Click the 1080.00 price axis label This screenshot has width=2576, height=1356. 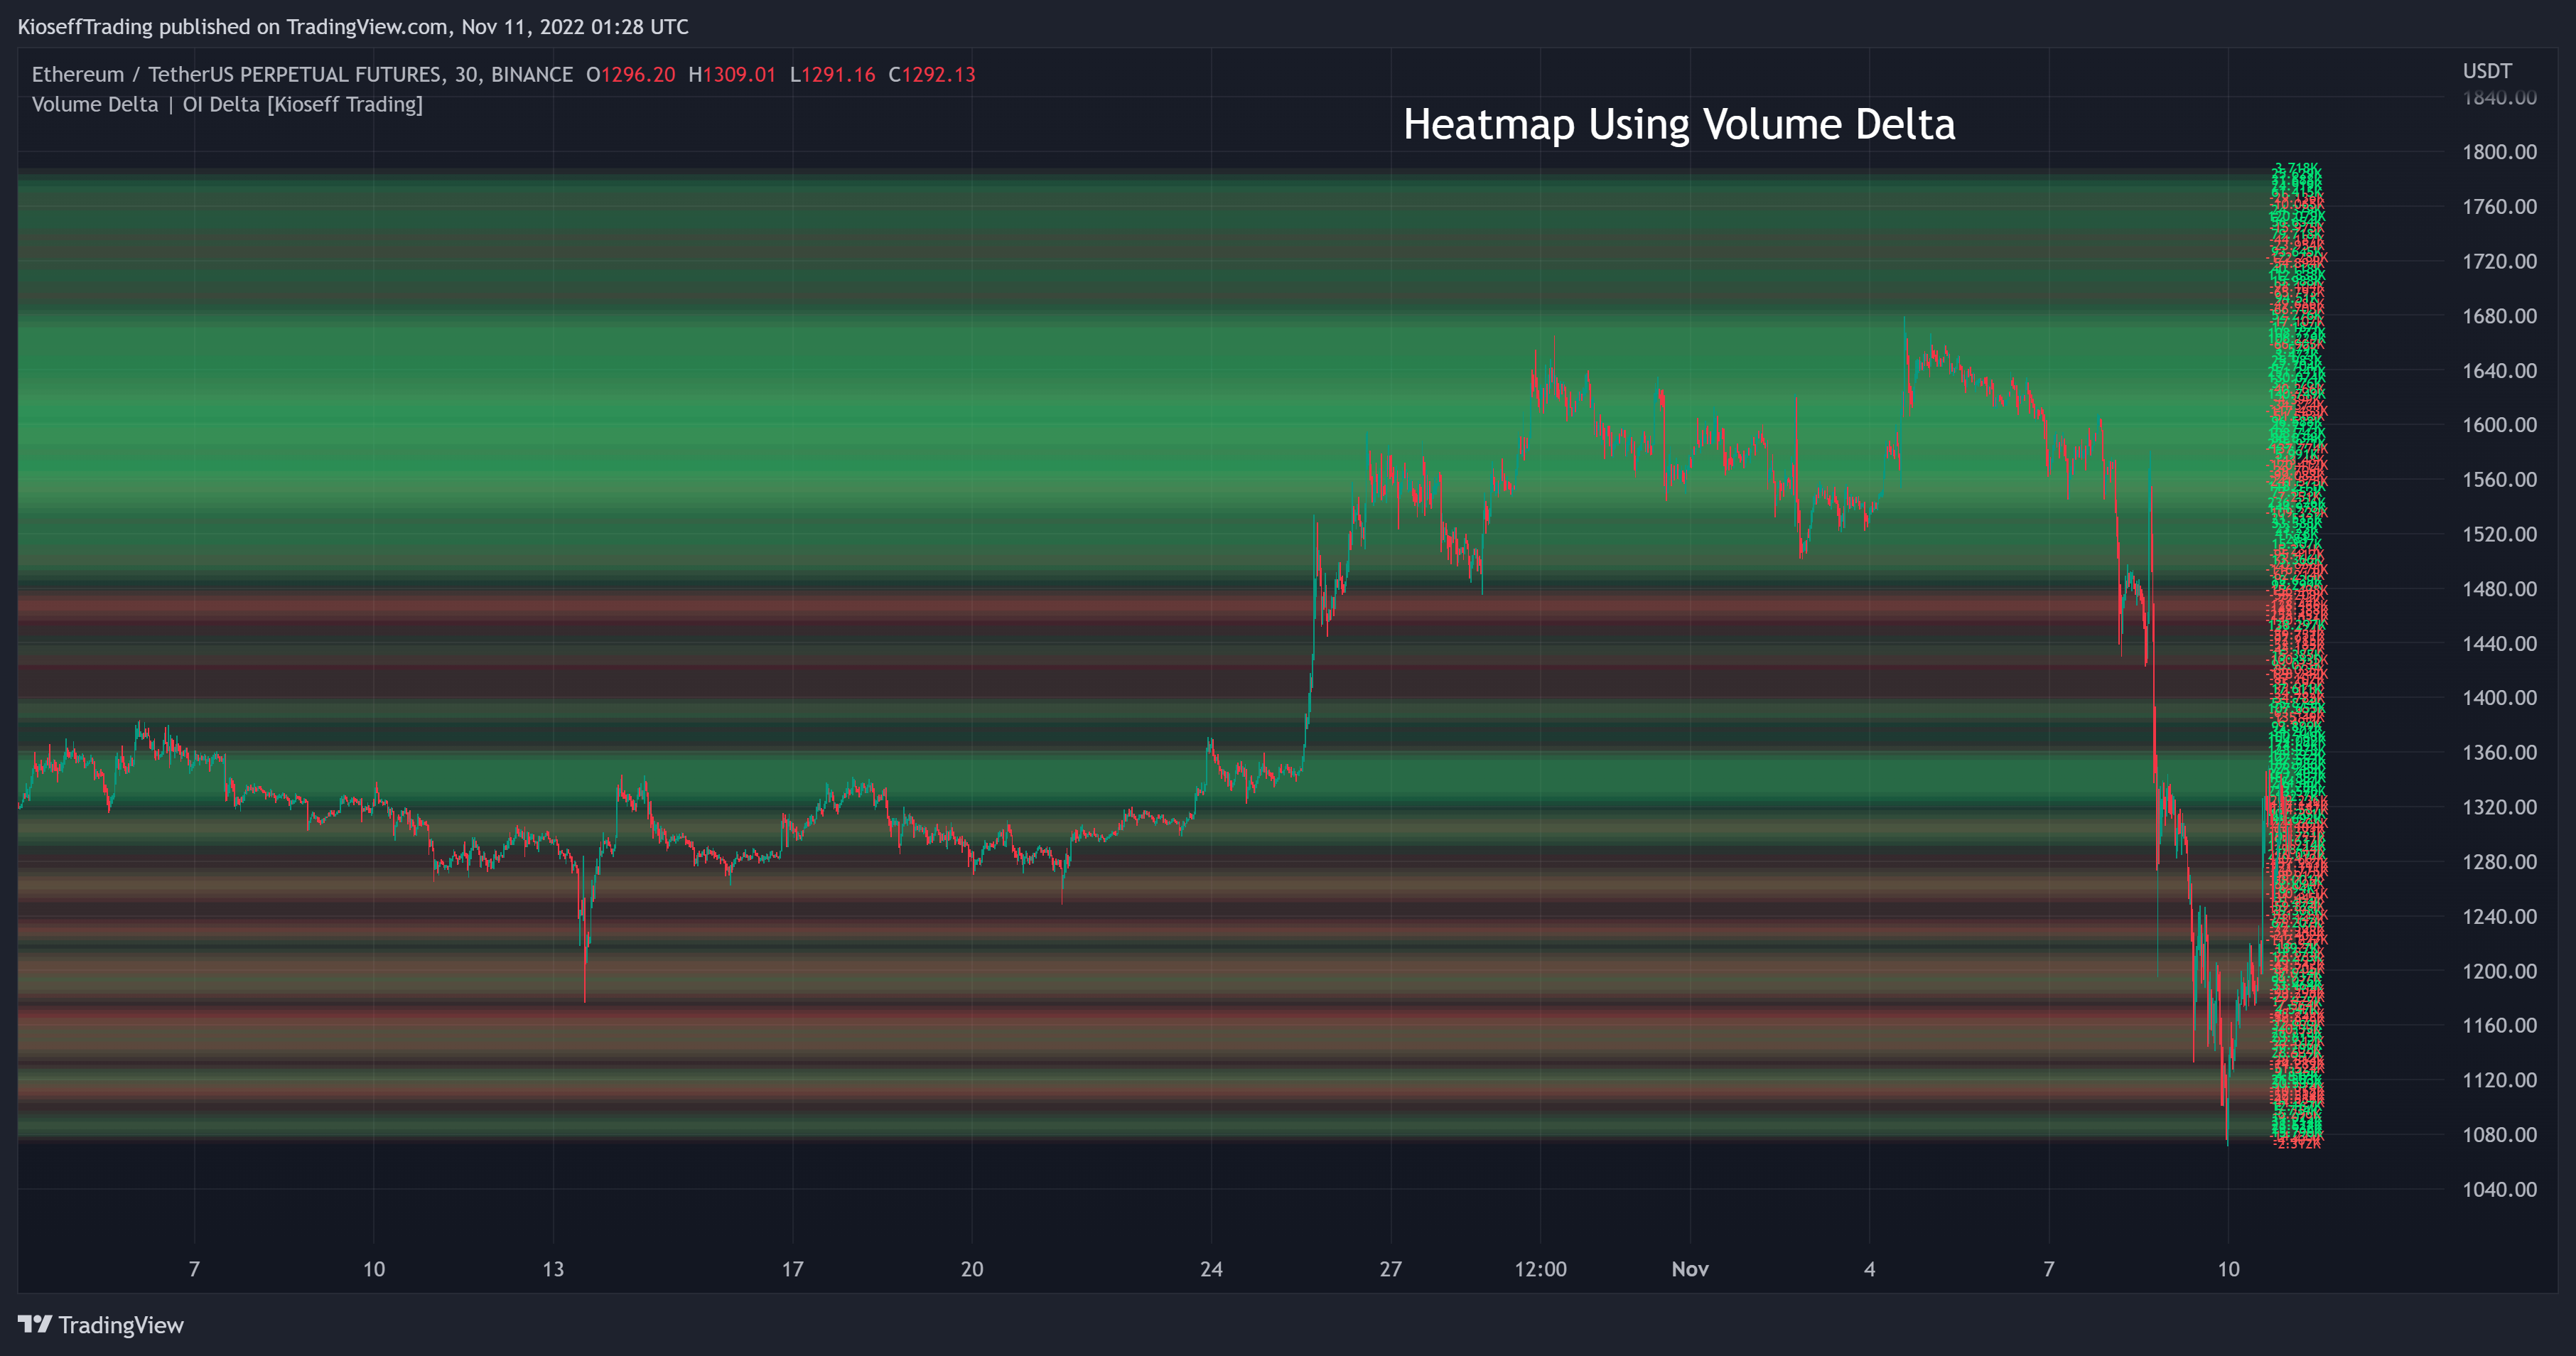[x=2499, y=1135]
